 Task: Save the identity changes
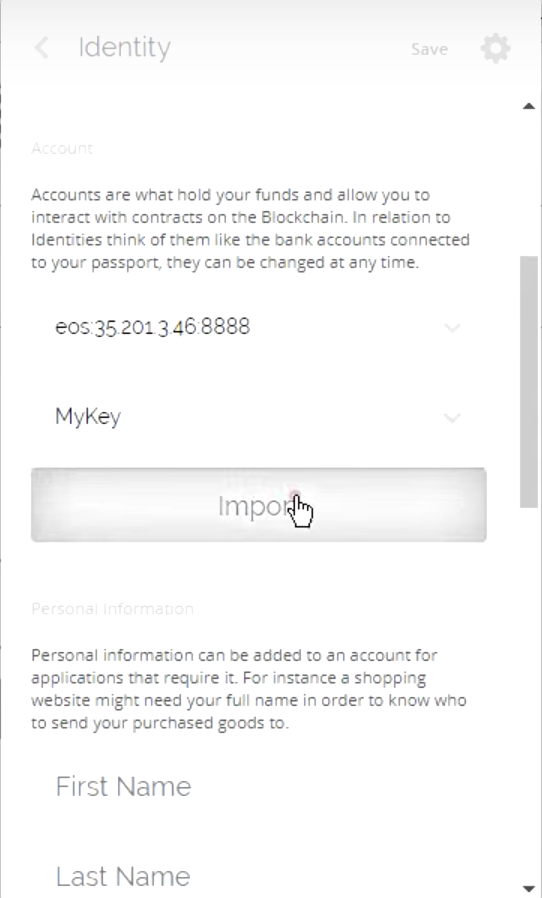tap(429, 49)
